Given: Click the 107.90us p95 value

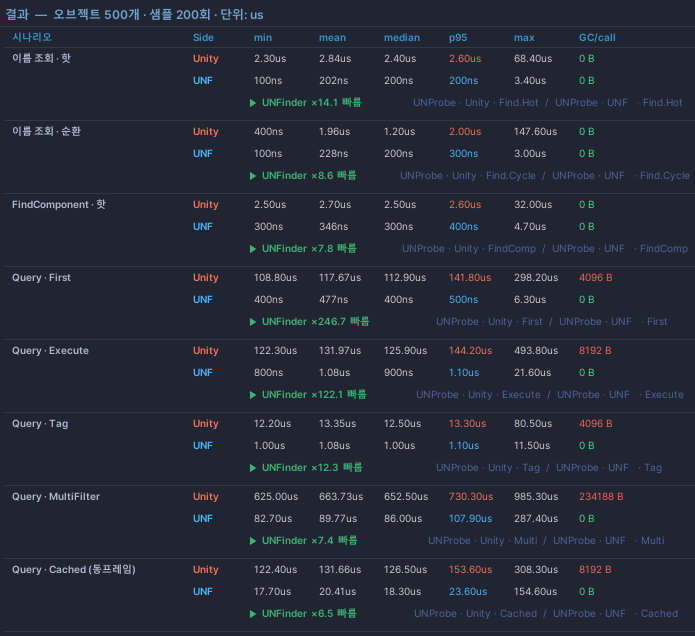Looking at the screenshot, I should 470,519.
